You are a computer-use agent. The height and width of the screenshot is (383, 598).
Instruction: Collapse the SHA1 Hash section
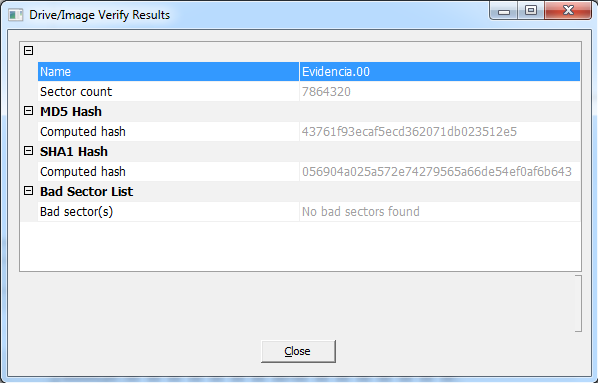29,151
